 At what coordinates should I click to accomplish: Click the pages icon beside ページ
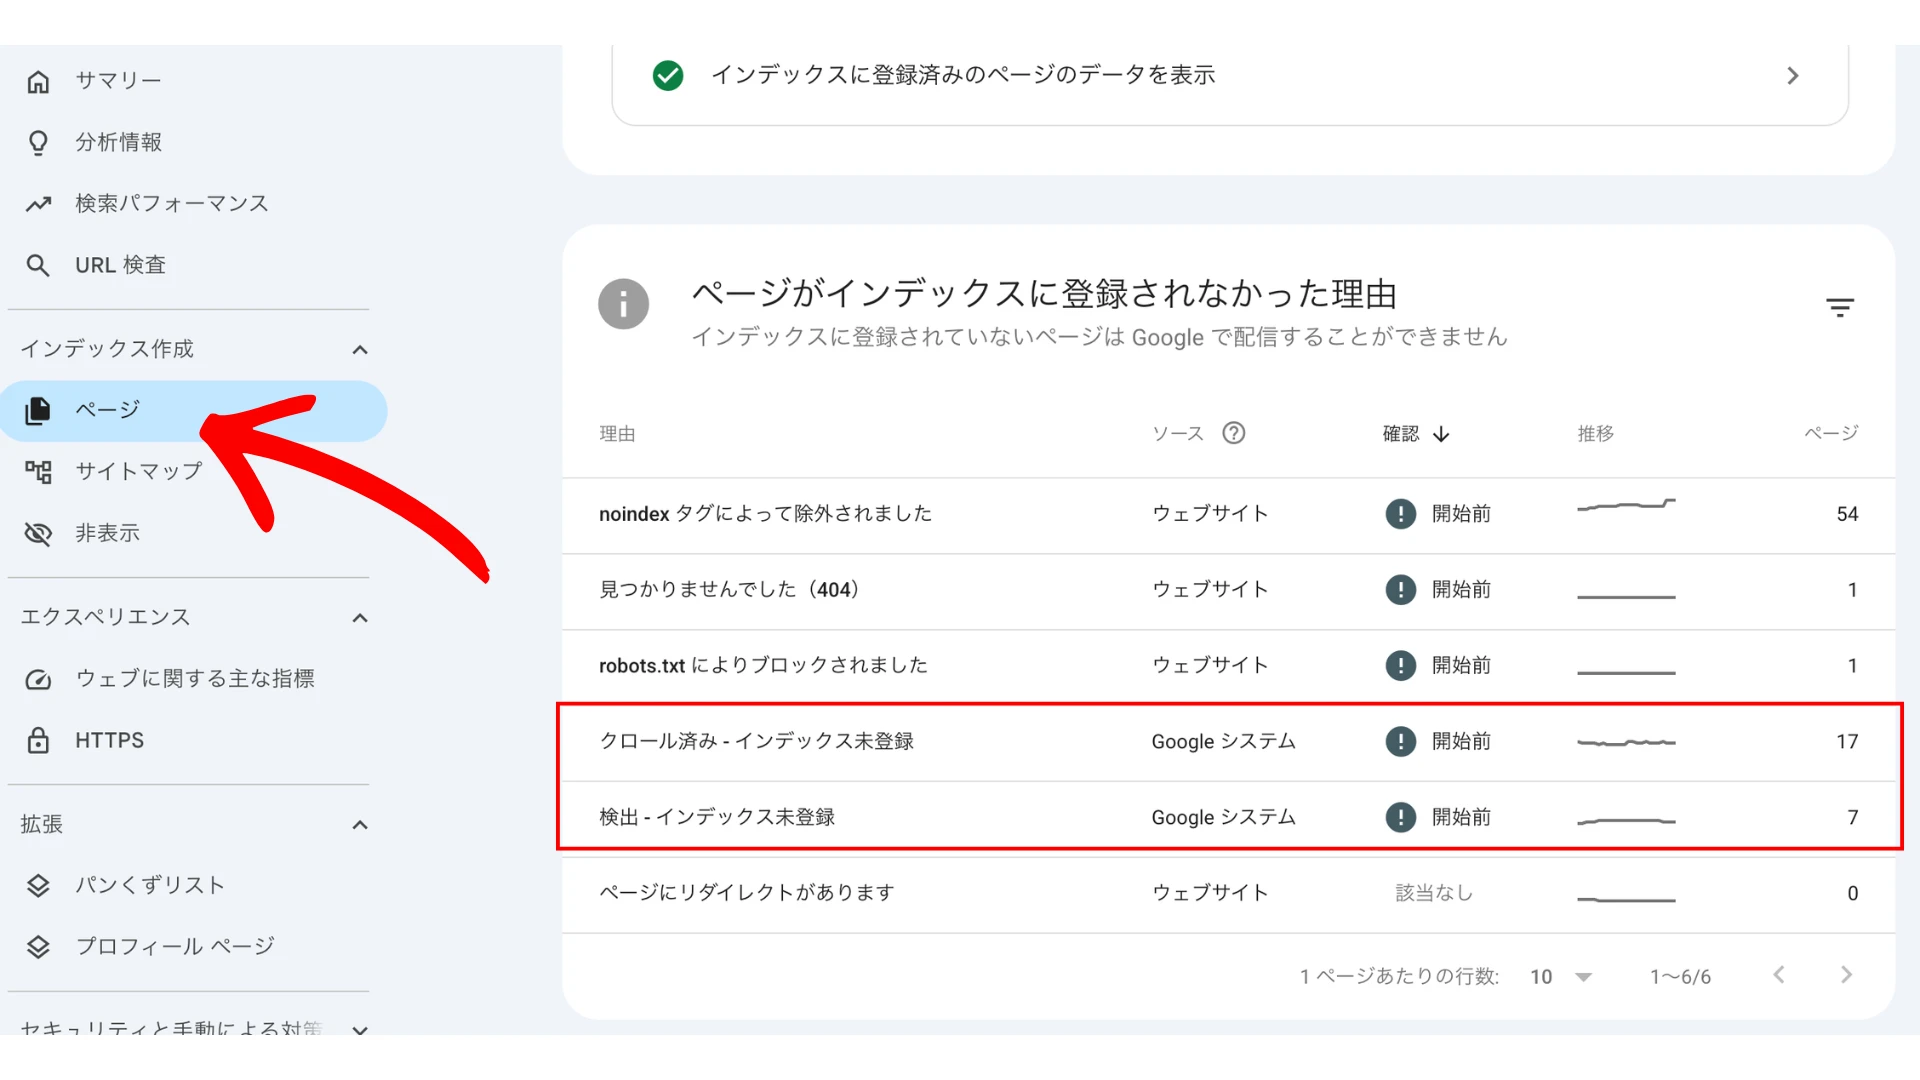pyautogui.click(x=38, y=411)
